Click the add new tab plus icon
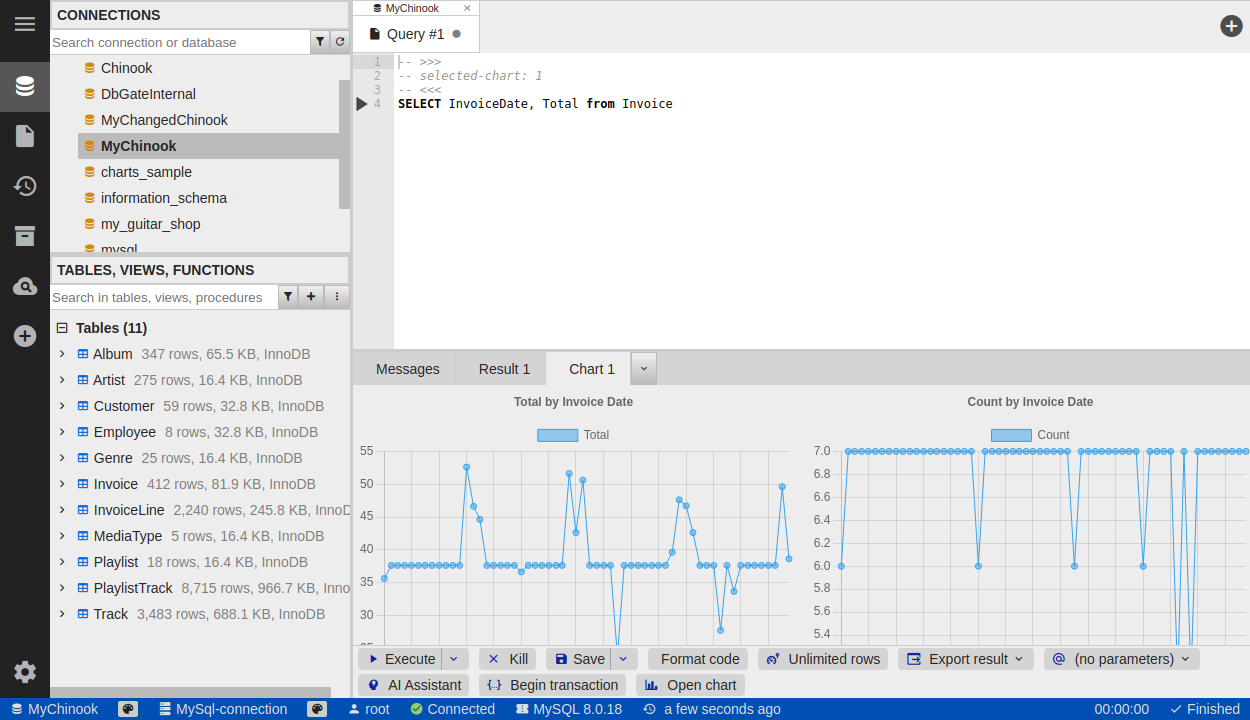 (1231, 26)
